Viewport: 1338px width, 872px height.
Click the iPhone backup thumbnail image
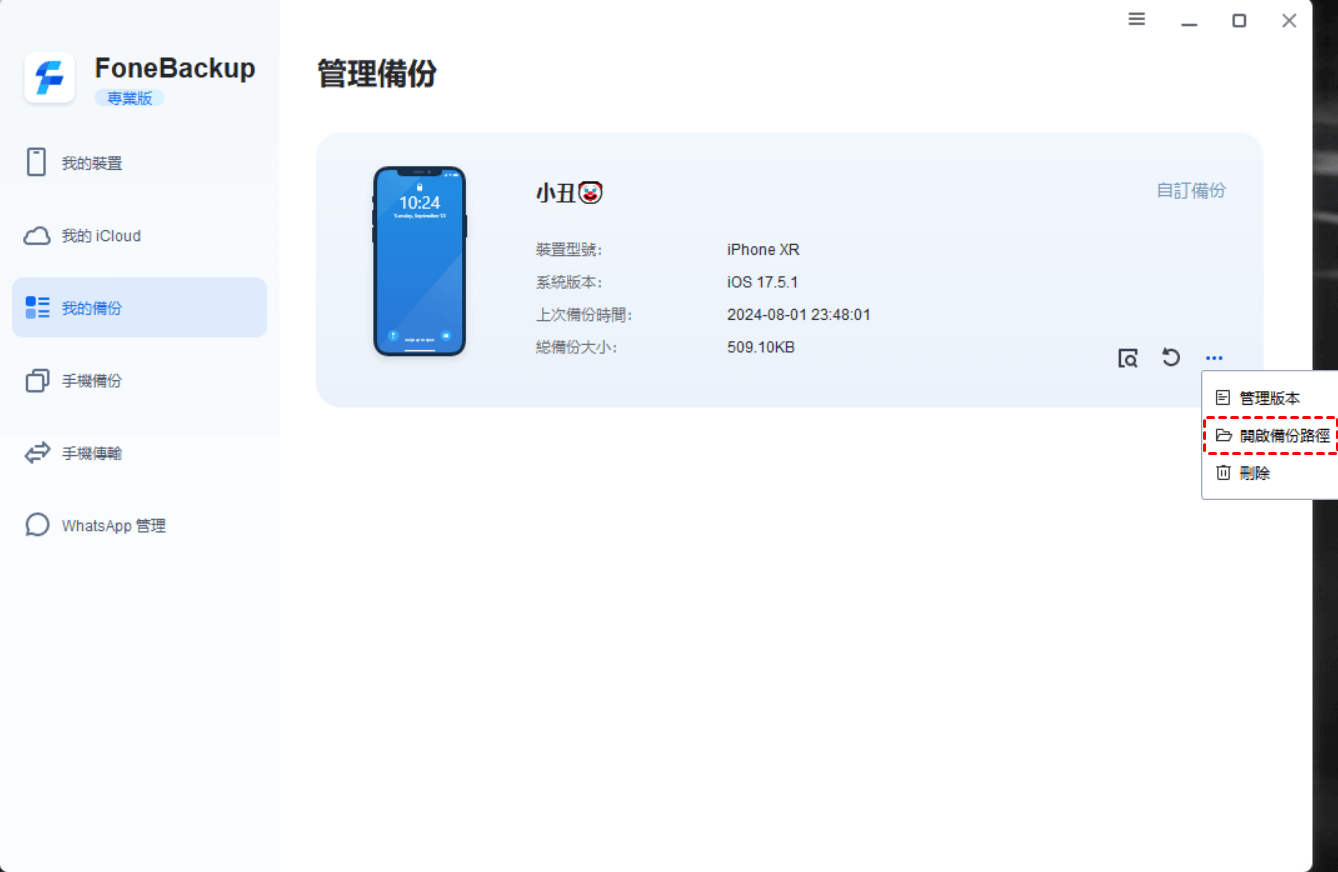(420, 261)
